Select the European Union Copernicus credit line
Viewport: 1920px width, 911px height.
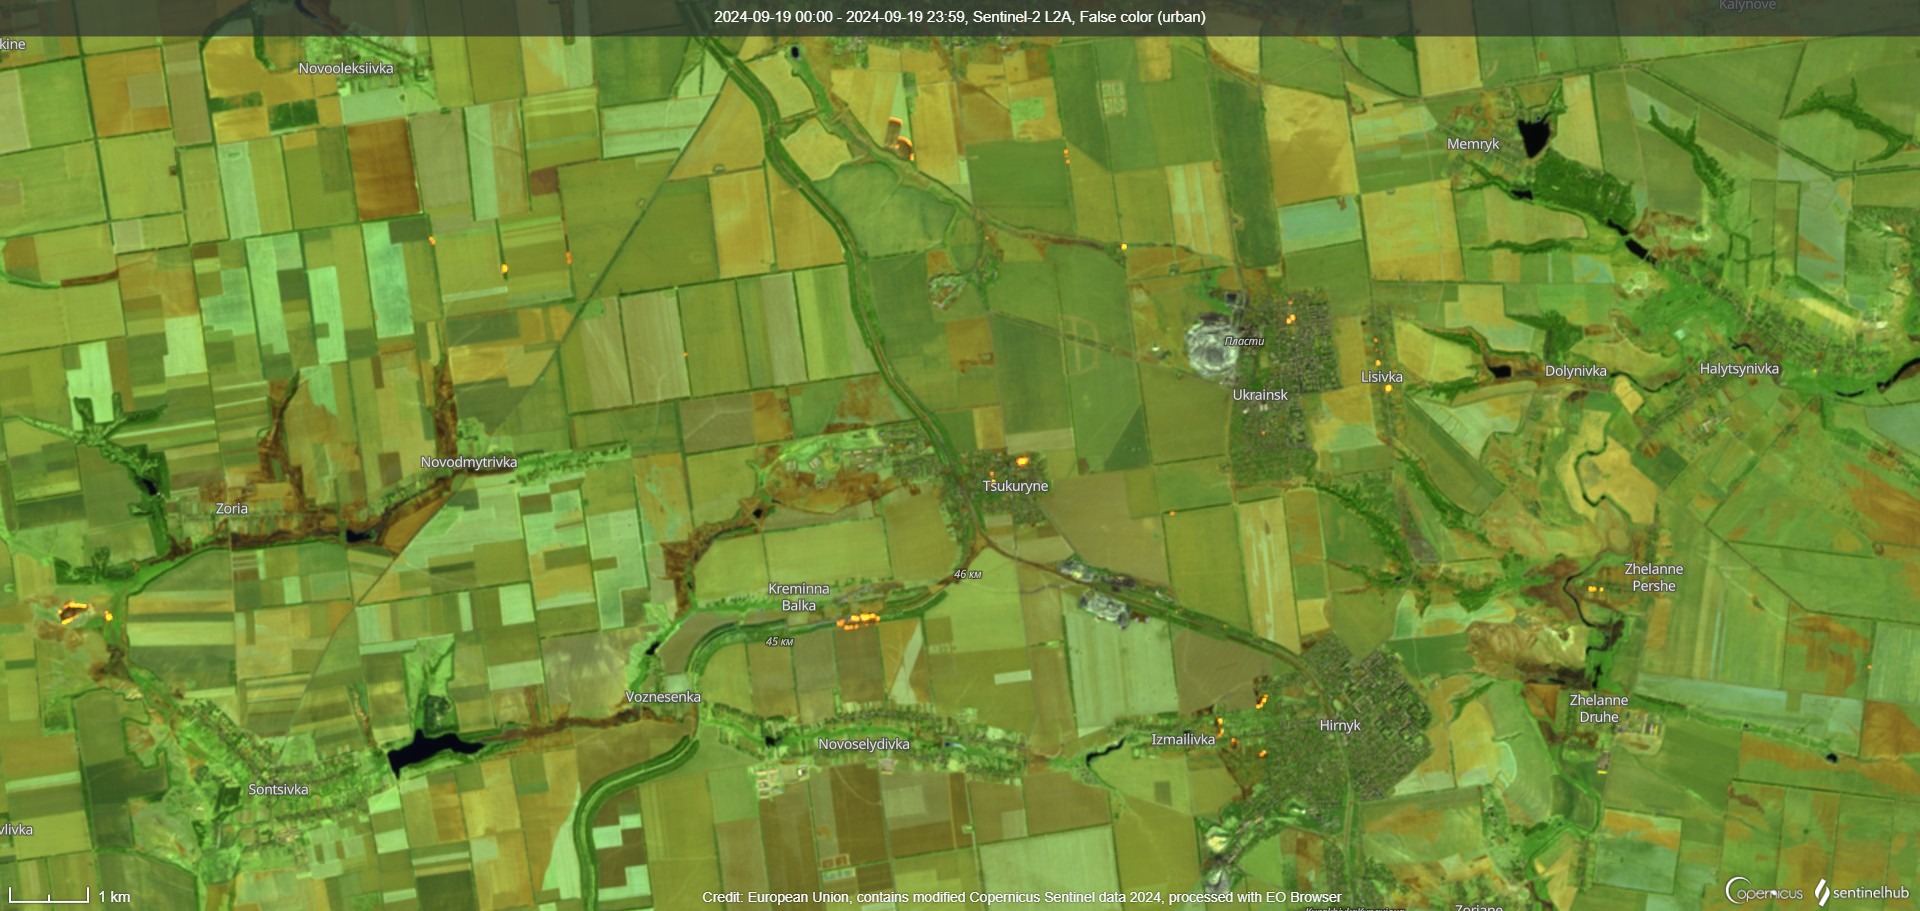tap(1022, 897)
